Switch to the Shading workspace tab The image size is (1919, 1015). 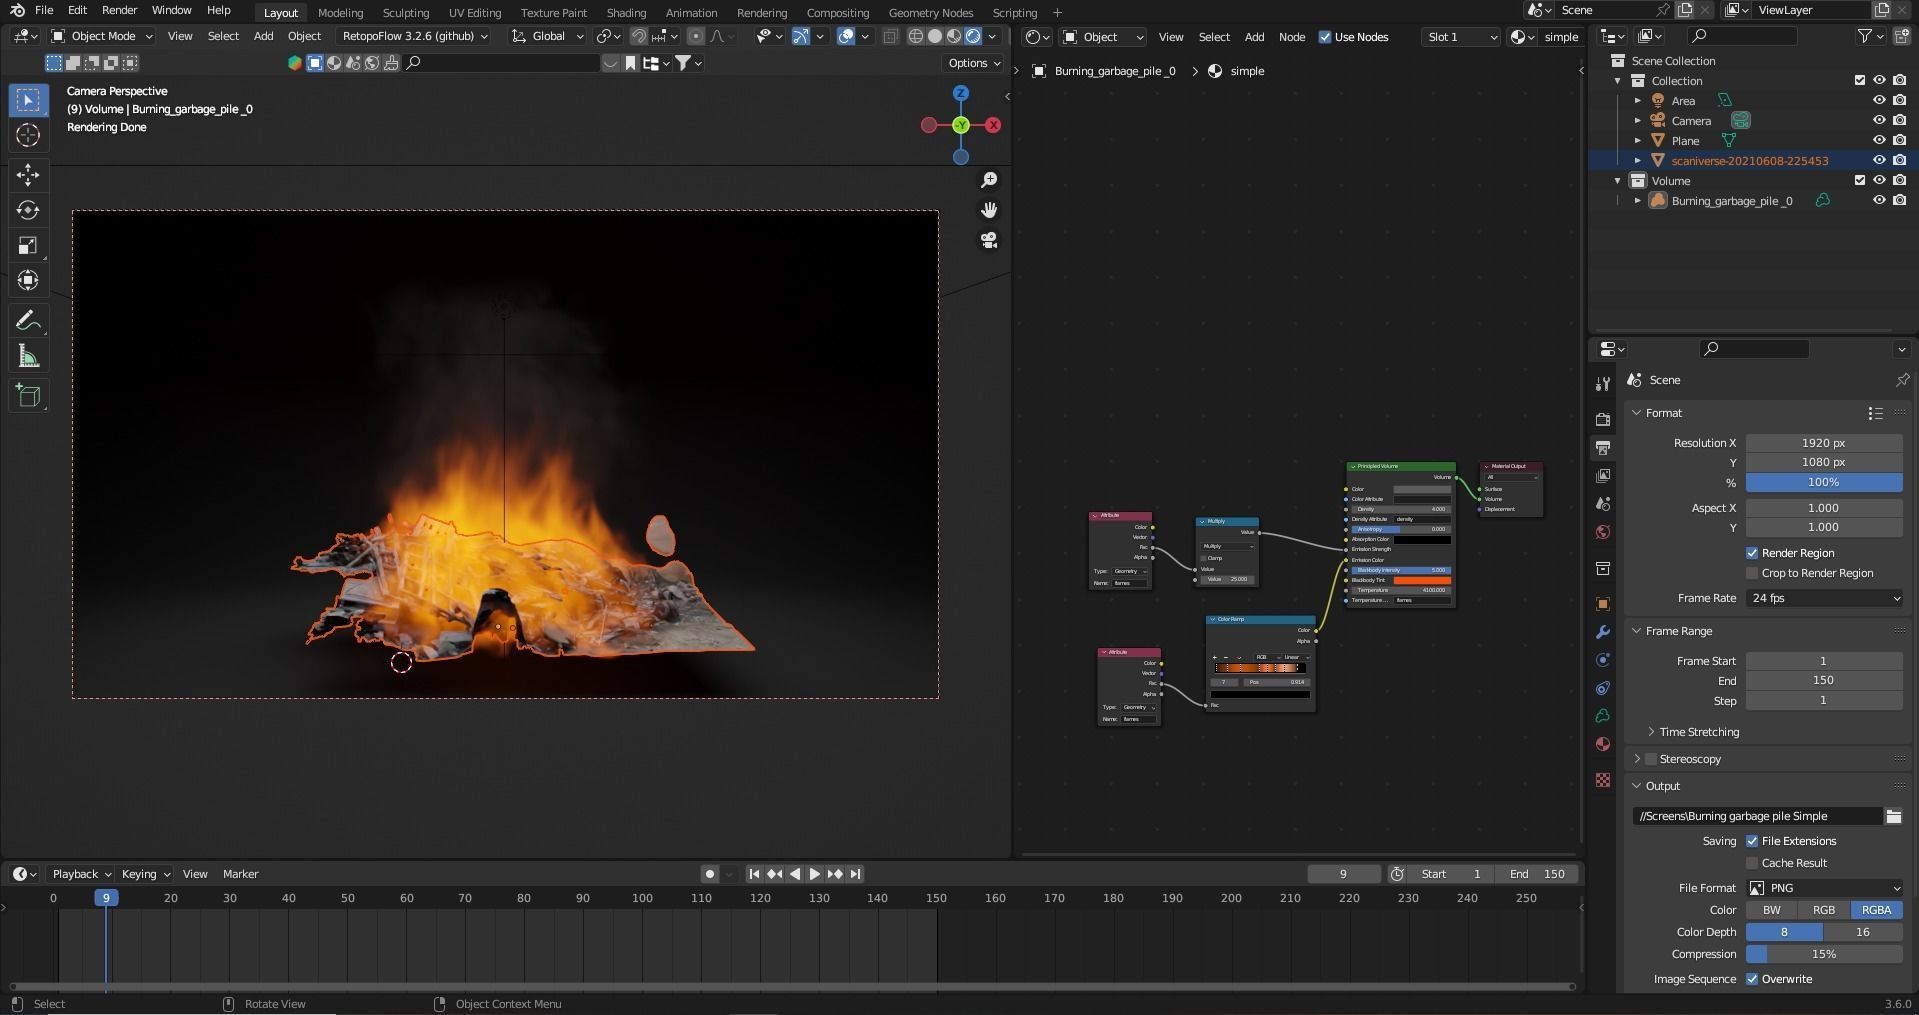(x=626, y=13)
